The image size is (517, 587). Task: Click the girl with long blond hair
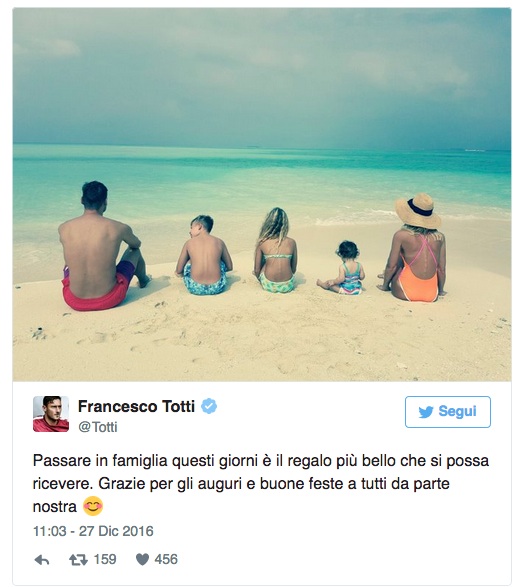(x=276, y=251)
